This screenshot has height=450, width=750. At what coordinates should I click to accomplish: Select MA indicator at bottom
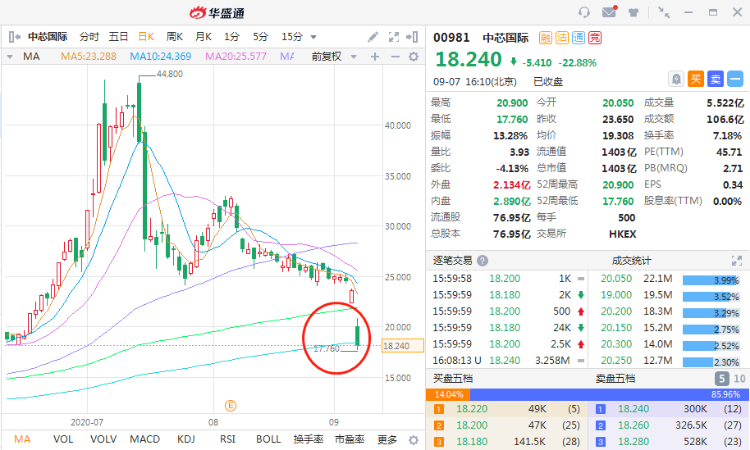pyautogui.click(x=22, y=439)
